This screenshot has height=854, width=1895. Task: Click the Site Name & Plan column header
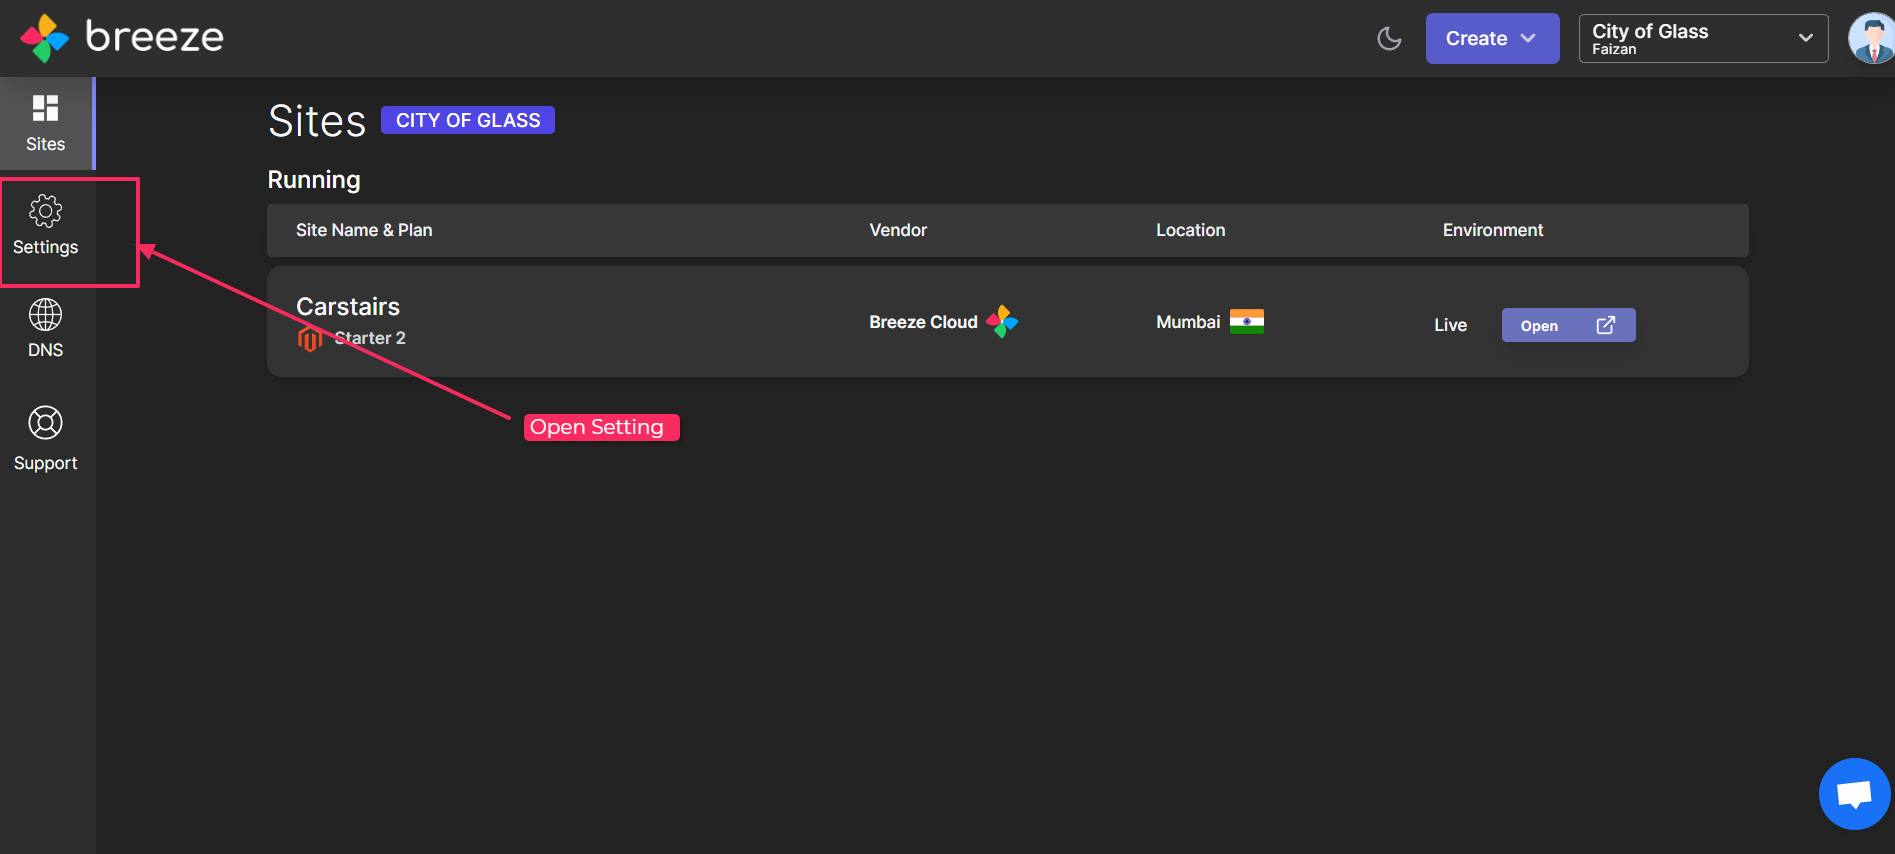coord(364,230)
